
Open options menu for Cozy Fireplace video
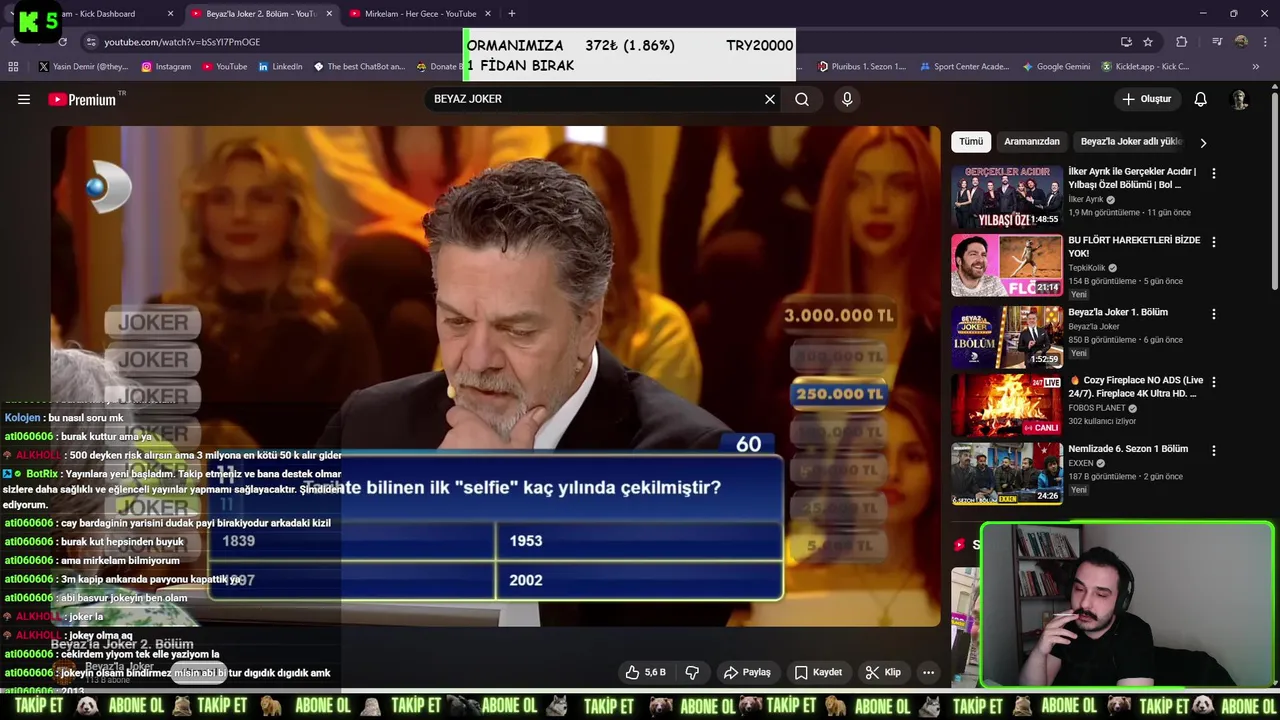coord(1214,382)
